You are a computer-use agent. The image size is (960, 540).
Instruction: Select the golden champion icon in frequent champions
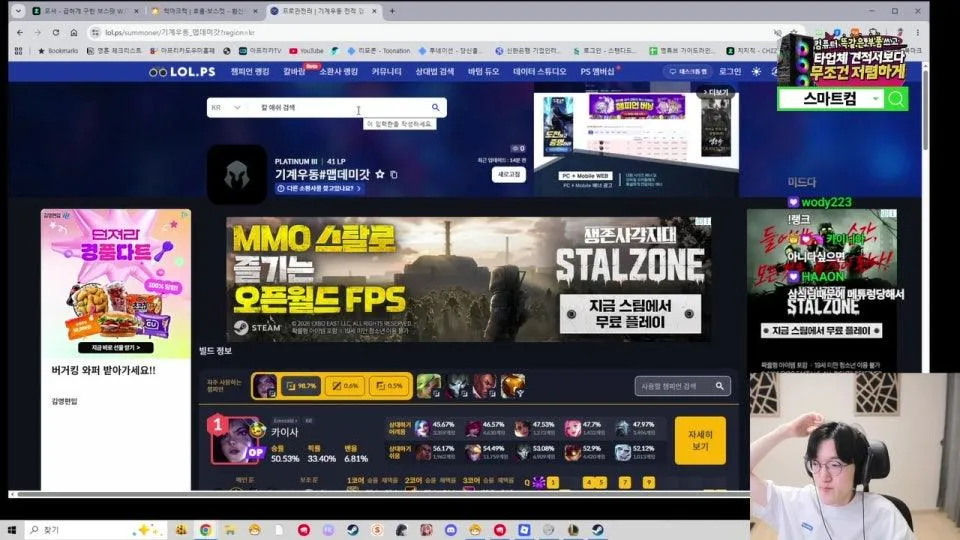coord(513,386)
